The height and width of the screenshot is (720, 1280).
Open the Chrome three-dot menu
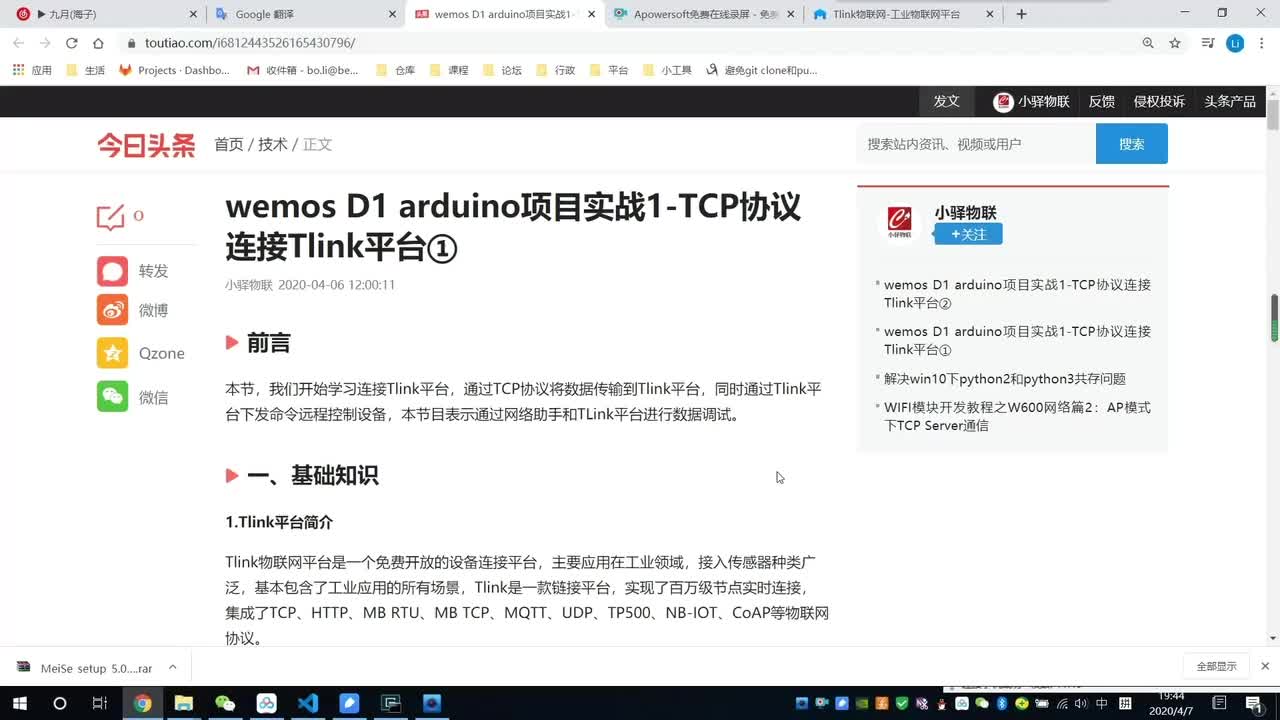tap(1262, 43)
